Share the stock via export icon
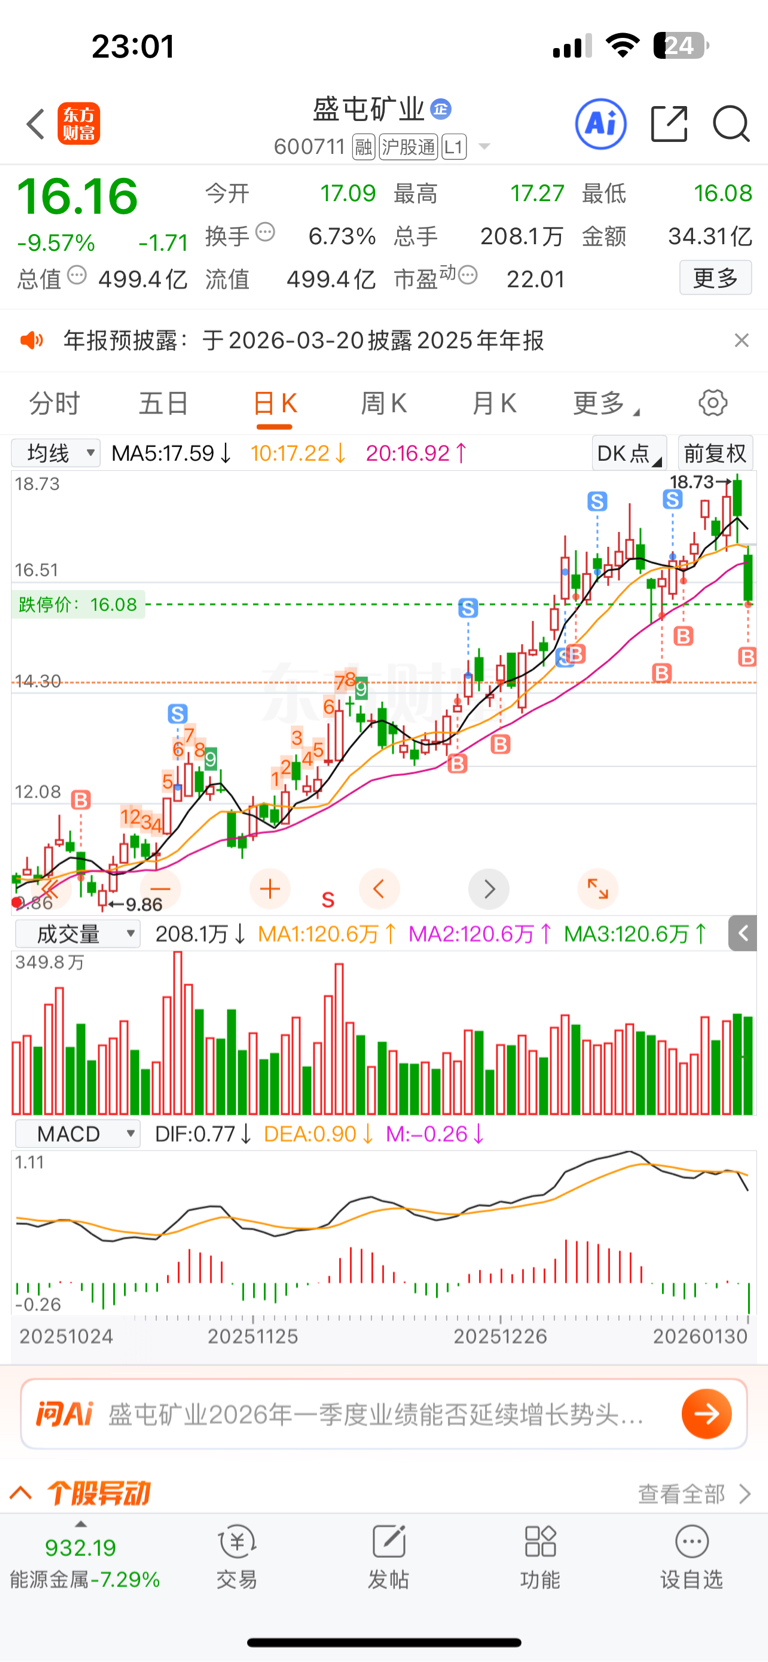The image size is (768, 1662). coord(669,124)
